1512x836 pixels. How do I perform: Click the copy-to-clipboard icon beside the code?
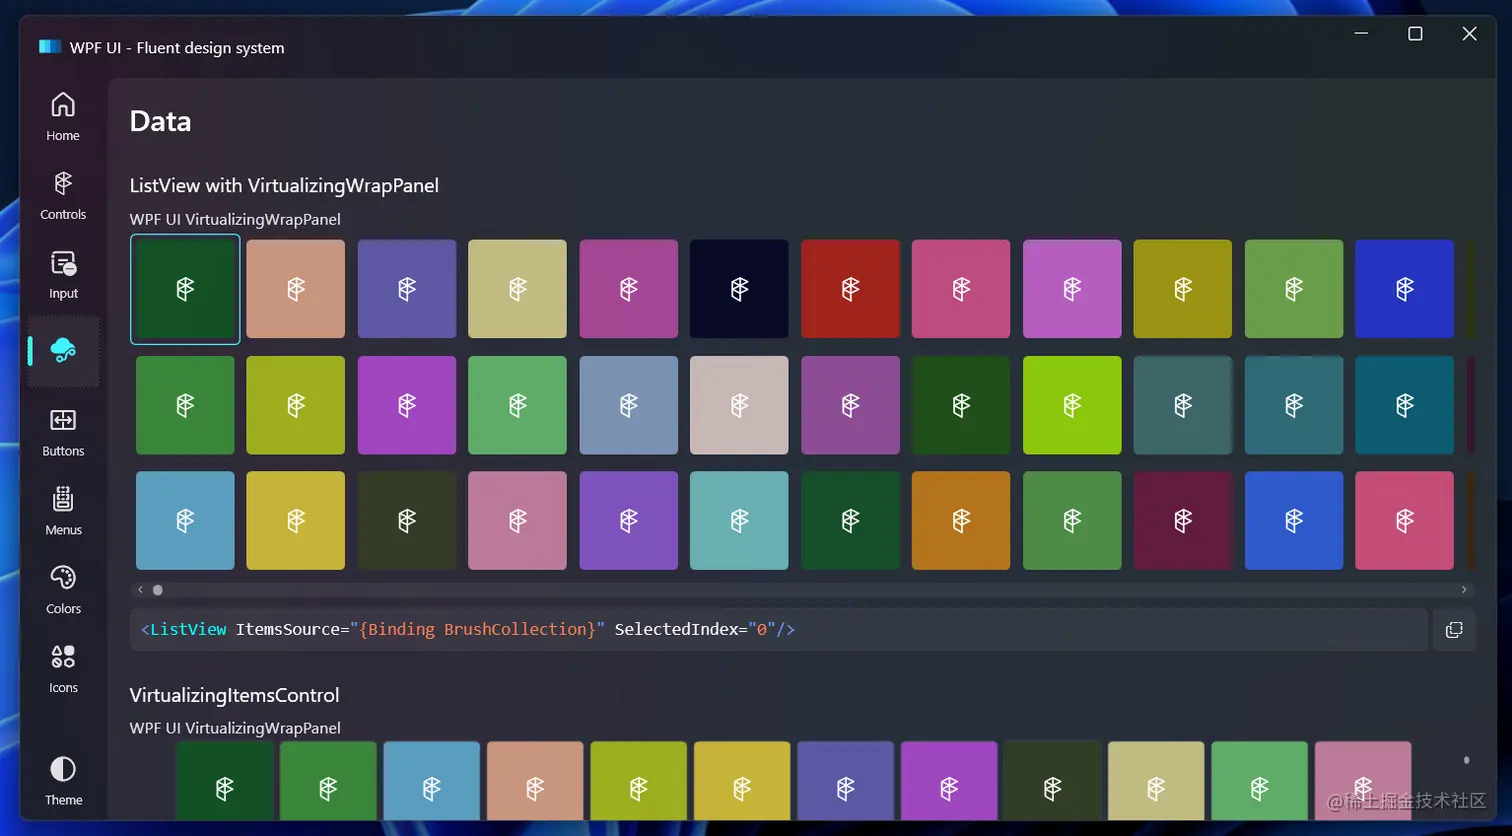(x=1453, y=629)
